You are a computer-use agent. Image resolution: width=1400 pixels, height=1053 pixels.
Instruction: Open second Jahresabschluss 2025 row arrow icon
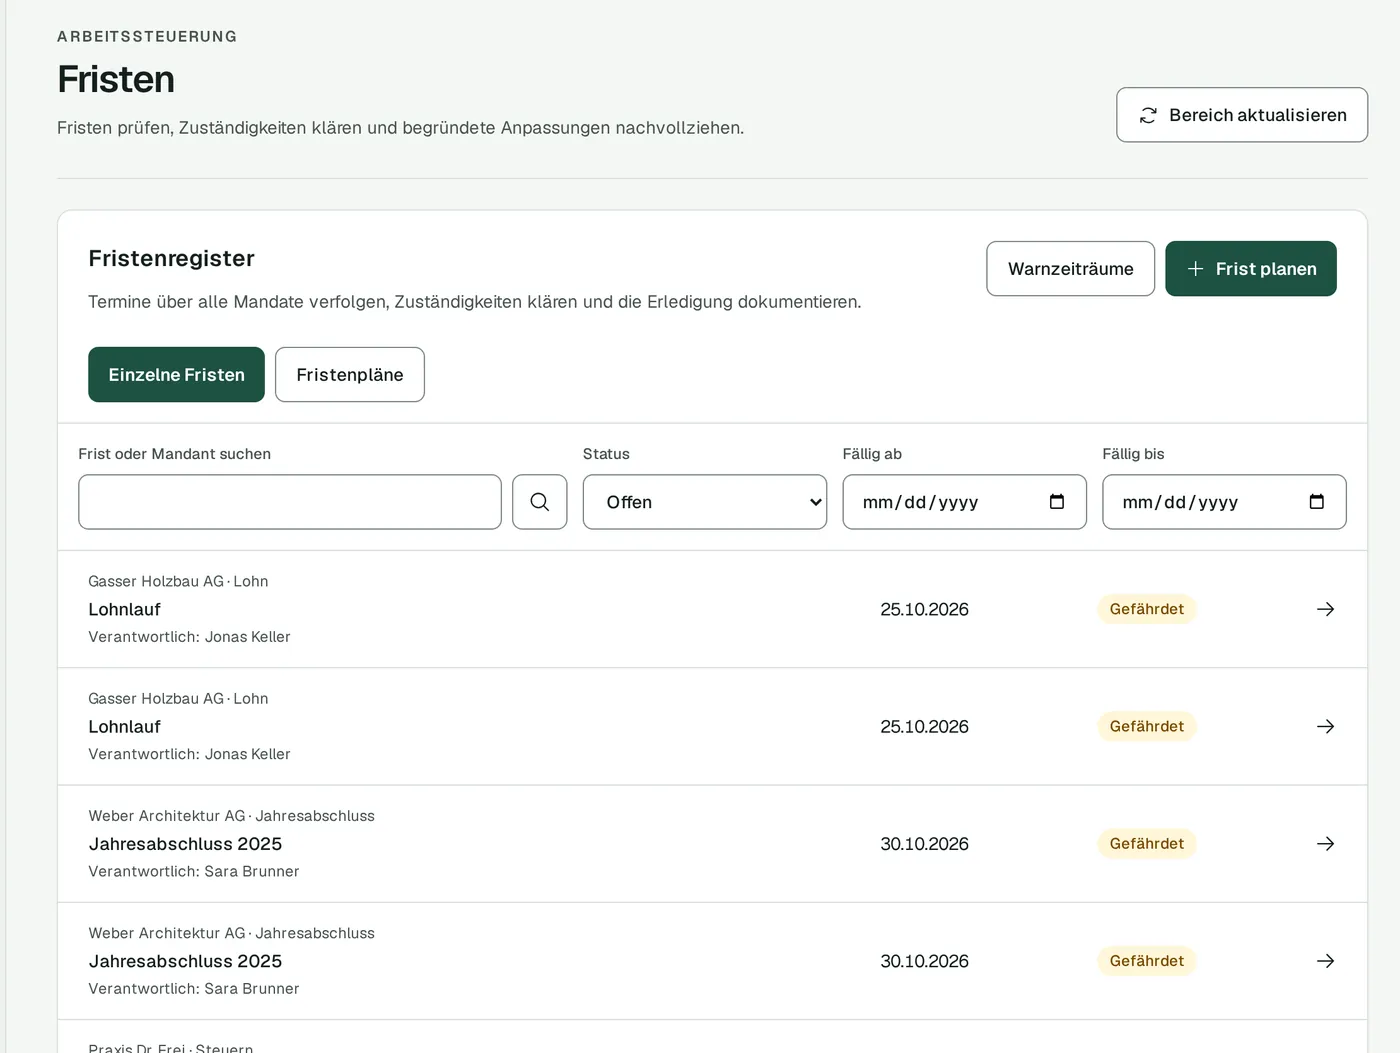pos(1326,961)
